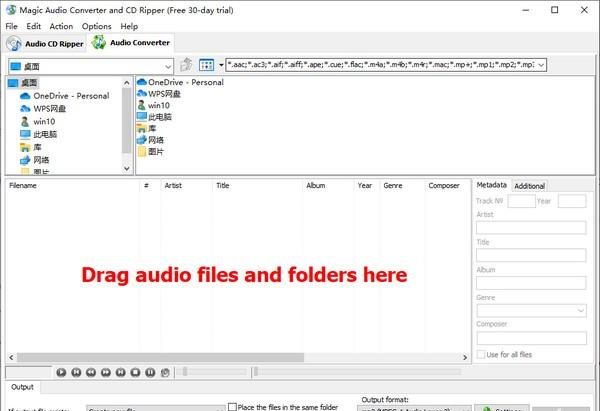Click the next track playback button
This screenshot has height=411, width=600.
tap(121, 372)
